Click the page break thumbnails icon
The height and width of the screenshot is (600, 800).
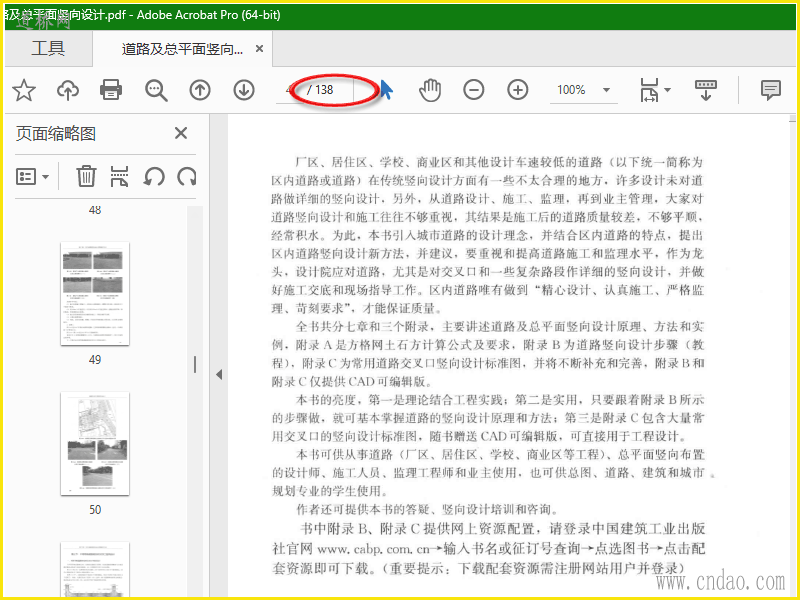[119, 177]
